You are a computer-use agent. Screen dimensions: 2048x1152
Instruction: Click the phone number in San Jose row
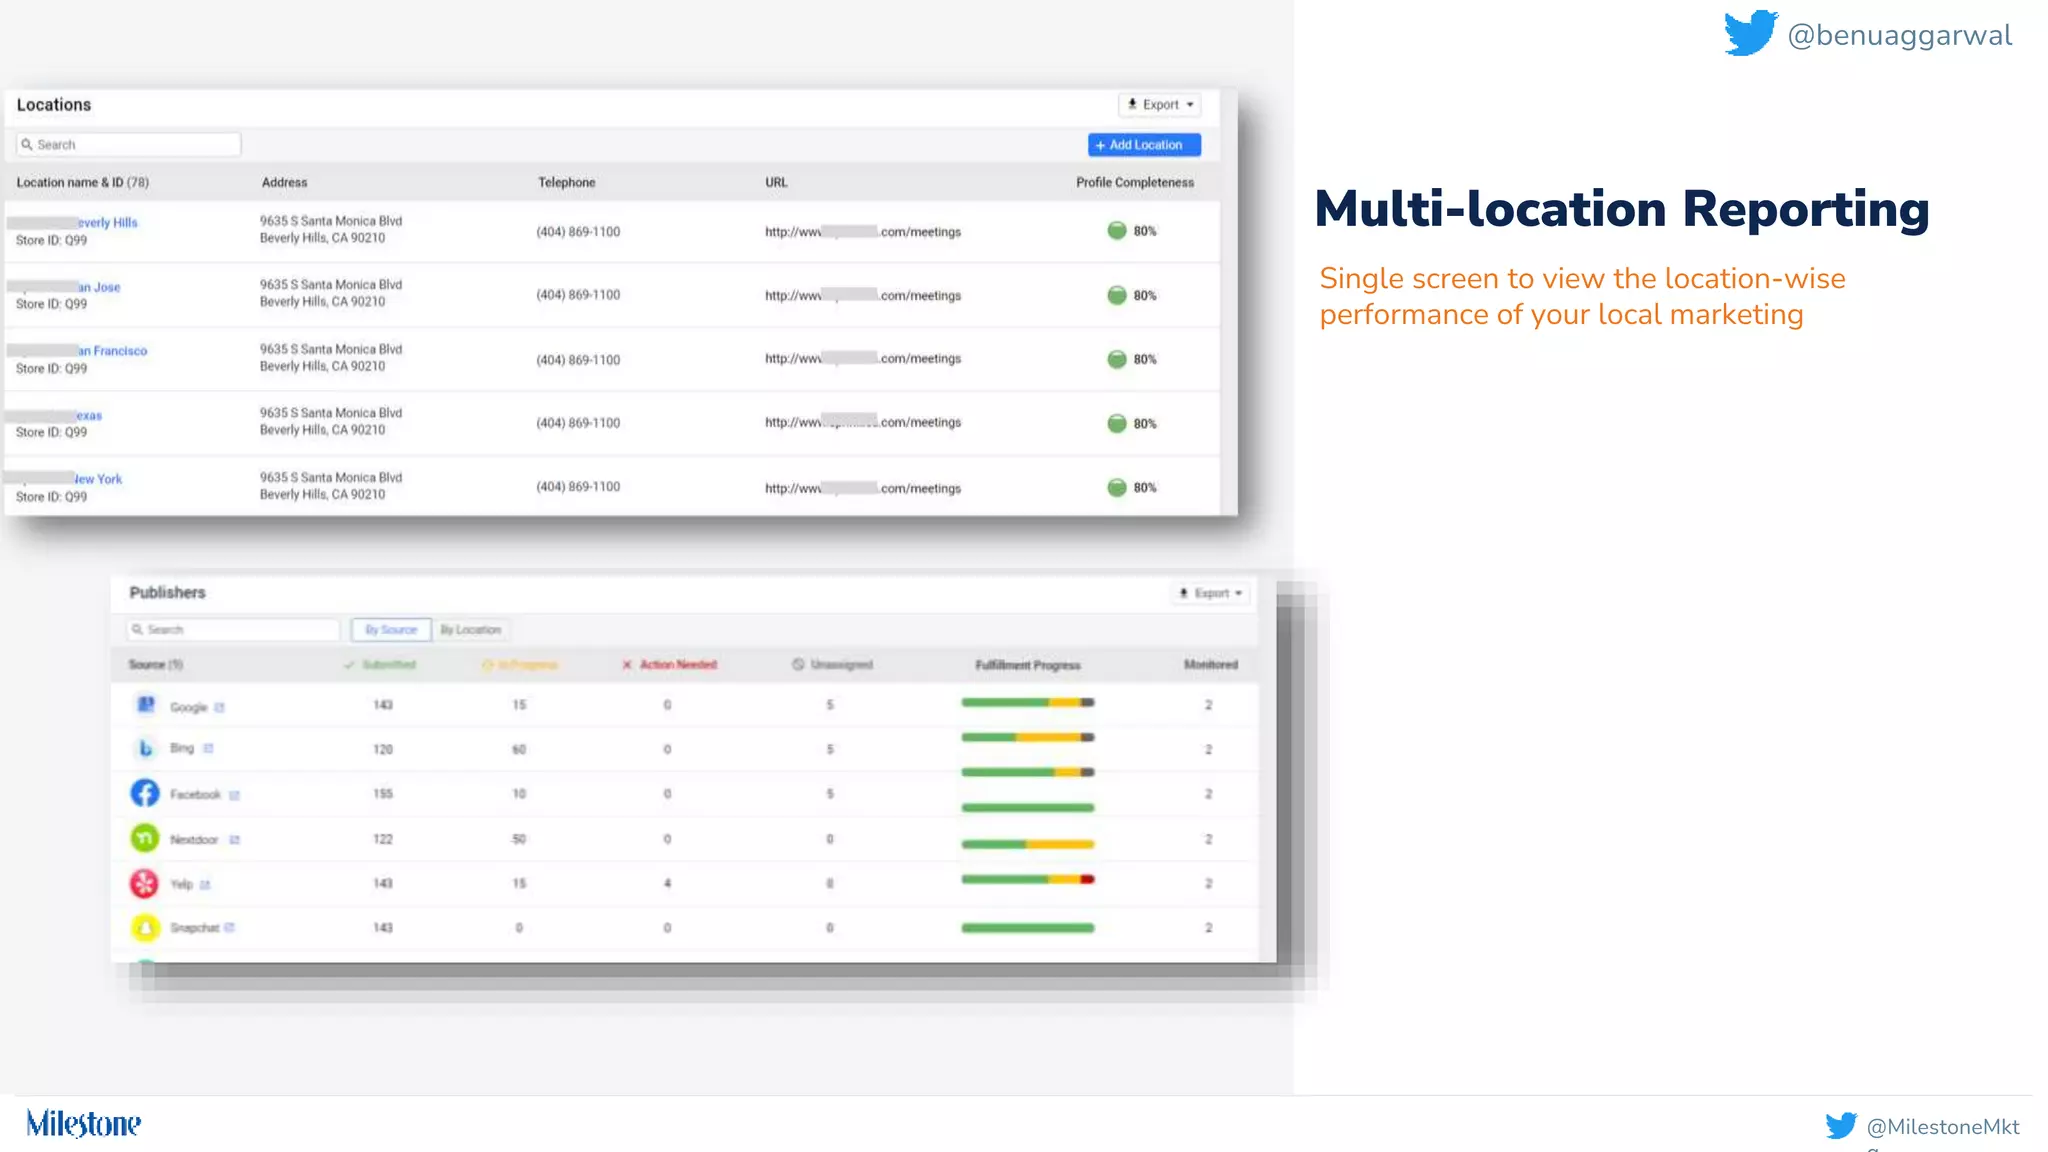(578, 295)
